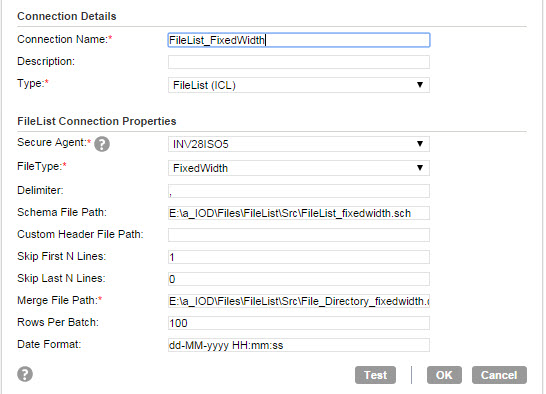
Task: Confirm with the OK button
Action: point(444,375)
